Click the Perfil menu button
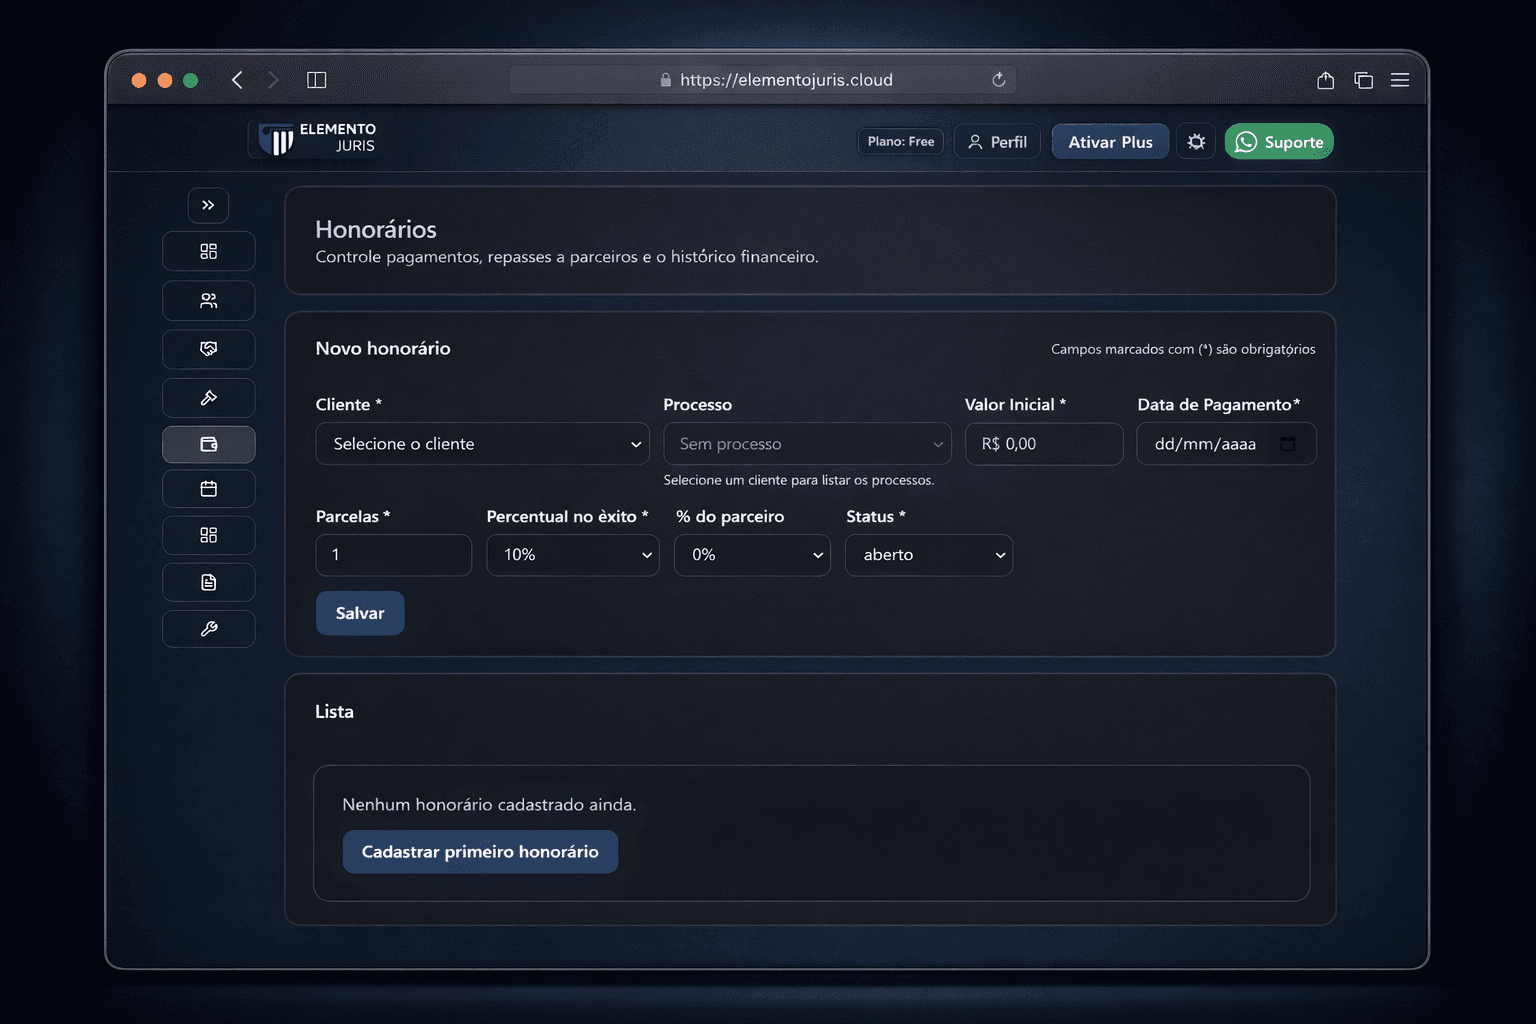This screenshot has width=1536, height=1024. click(997, 142)
